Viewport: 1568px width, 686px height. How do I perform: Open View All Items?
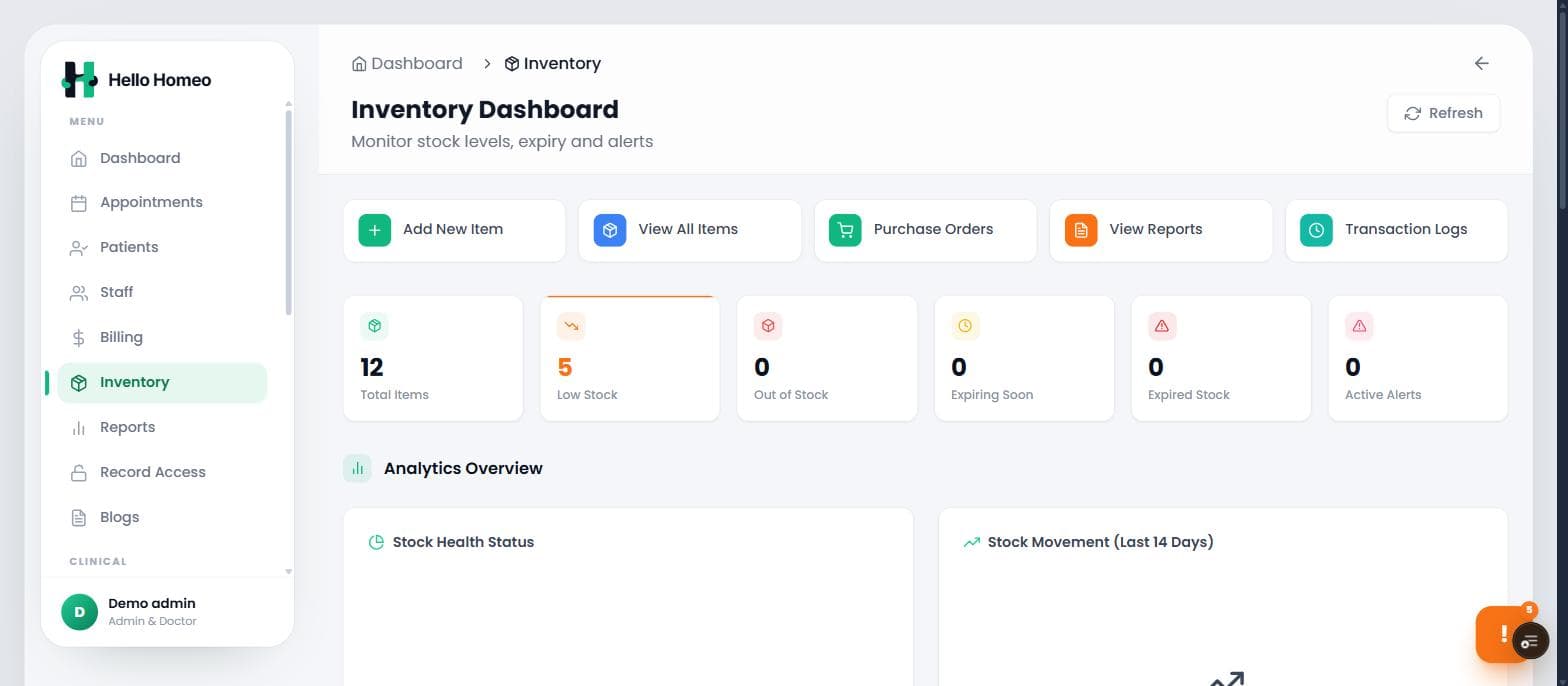click(690, 230)
